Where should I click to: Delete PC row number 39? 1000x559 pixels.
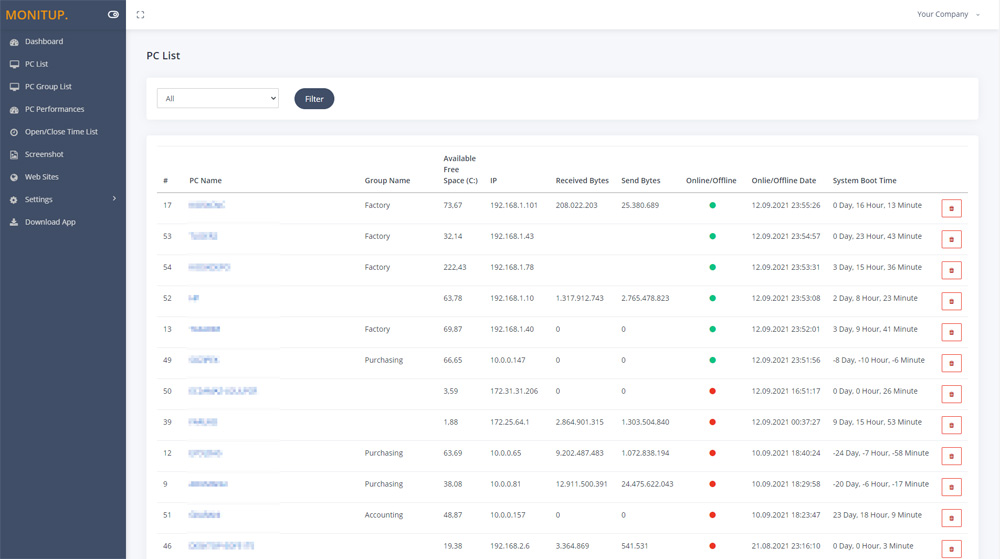[951, 425]
